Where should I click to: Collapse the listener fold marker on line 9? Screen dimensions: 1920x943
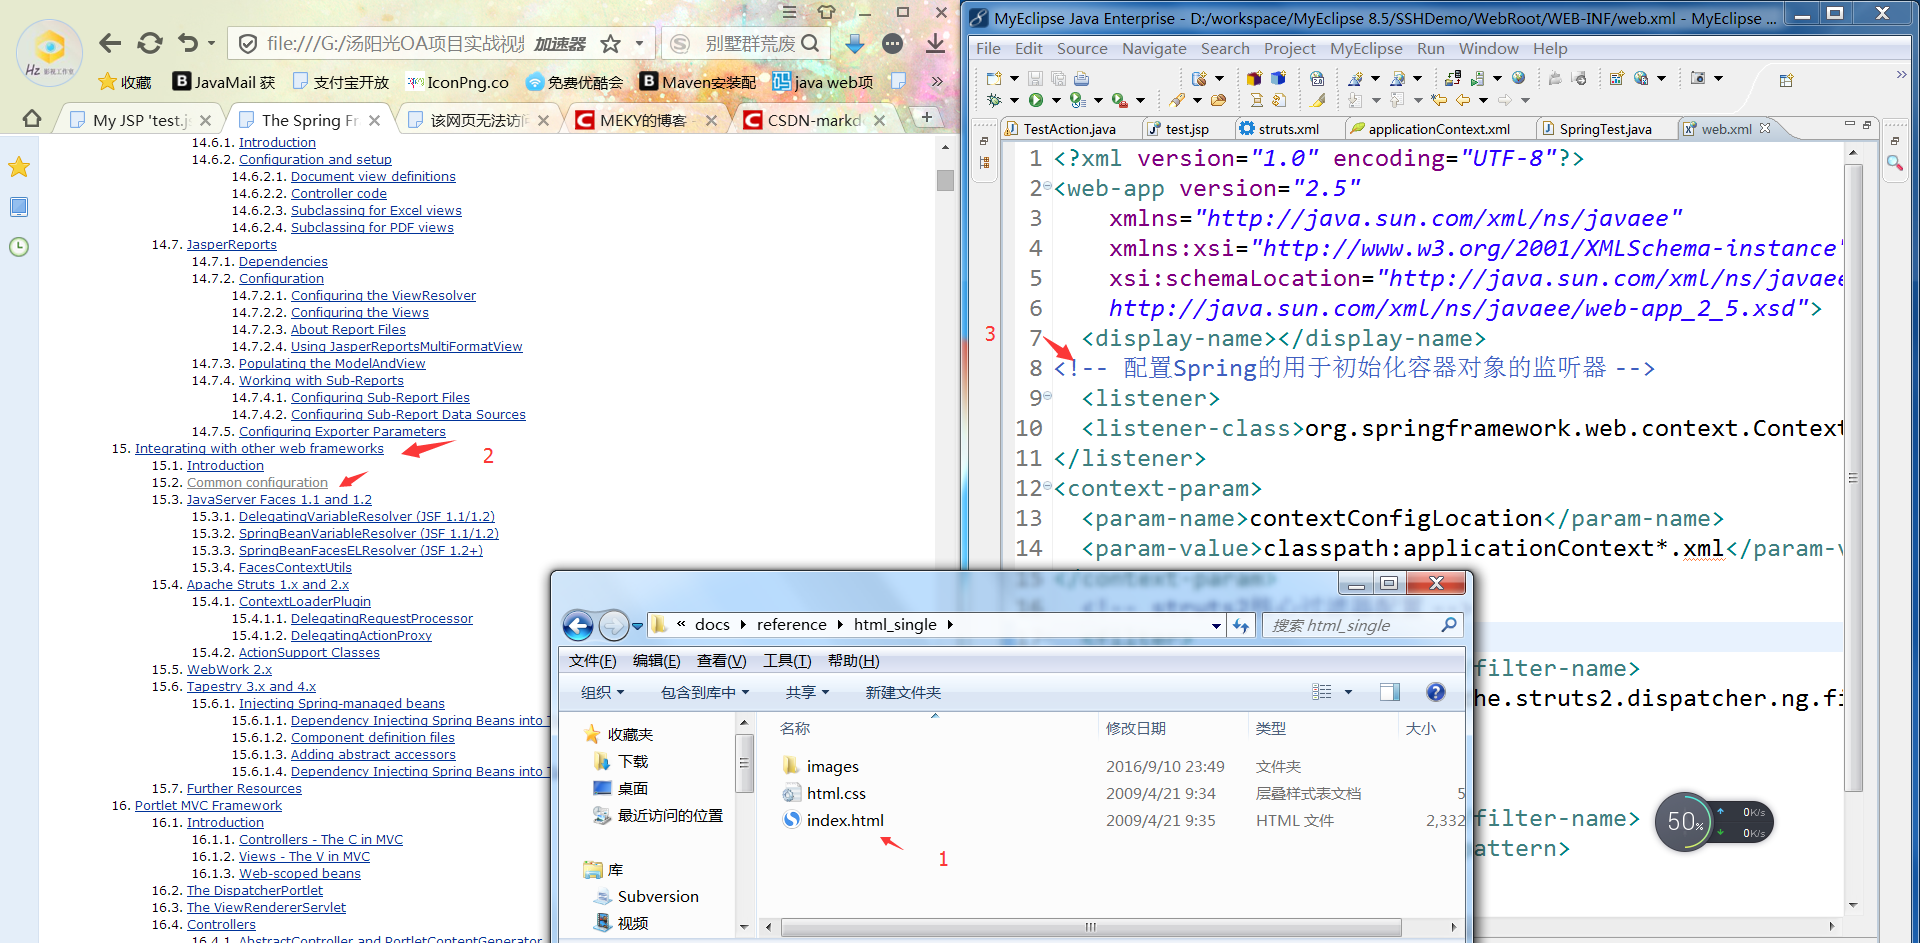[1047, 396]
